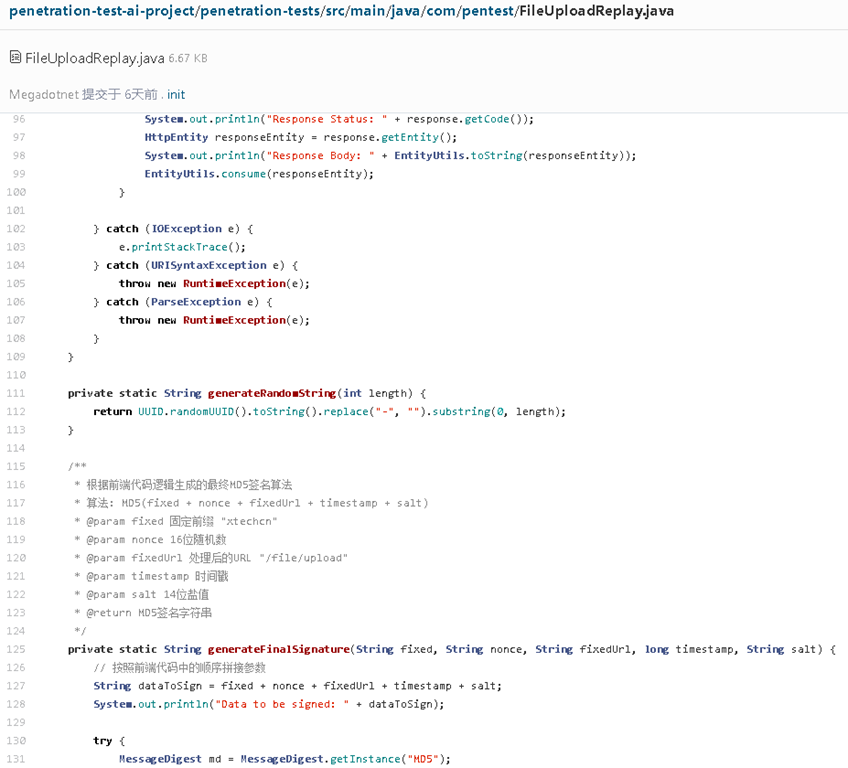
Task: Click the file icon beside FileUploadReplay.java
Action: [x=15, y=57]
